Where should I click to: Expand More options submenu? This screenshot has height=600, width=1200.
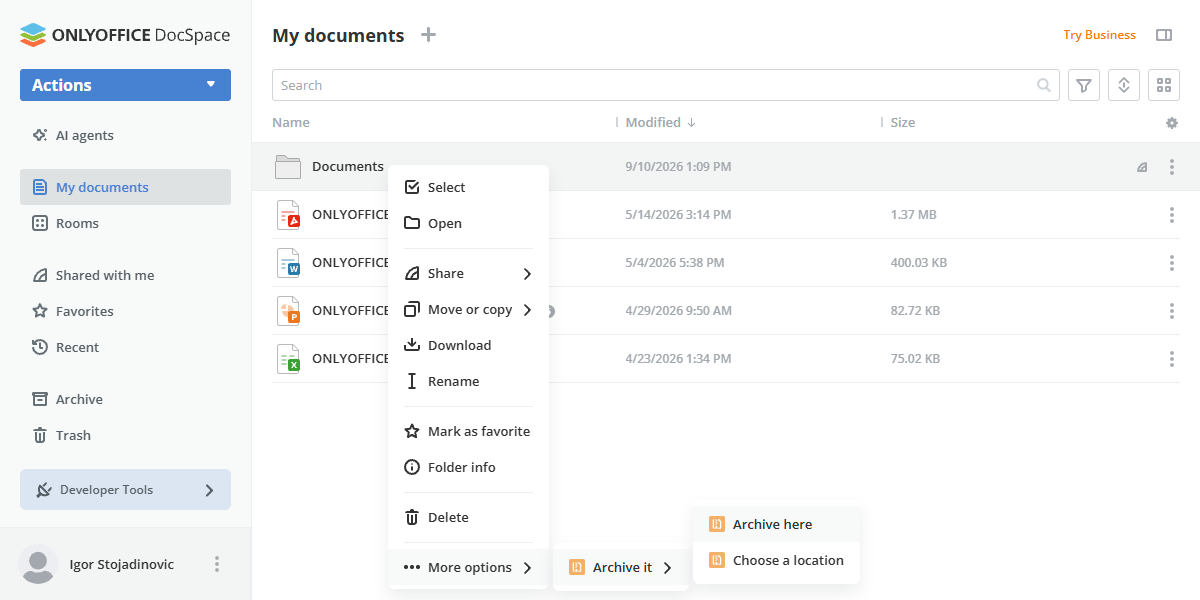point(468,567)
